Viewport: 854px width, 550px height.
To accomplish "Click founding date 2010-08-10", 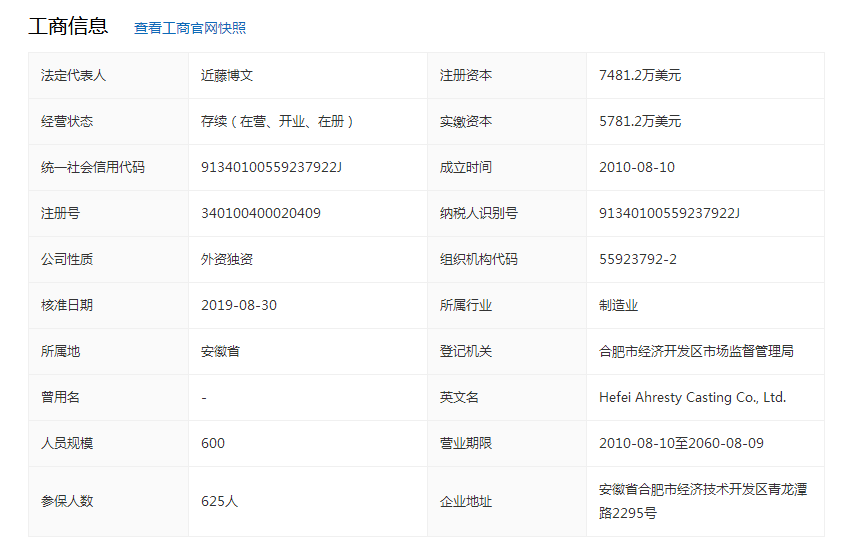I will point(637,167).
